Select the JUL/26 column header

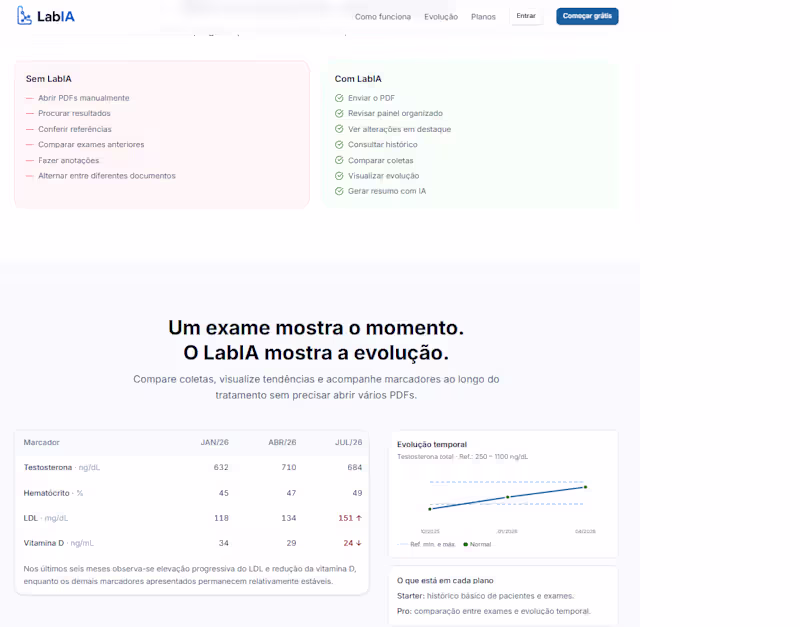(348, 442)
